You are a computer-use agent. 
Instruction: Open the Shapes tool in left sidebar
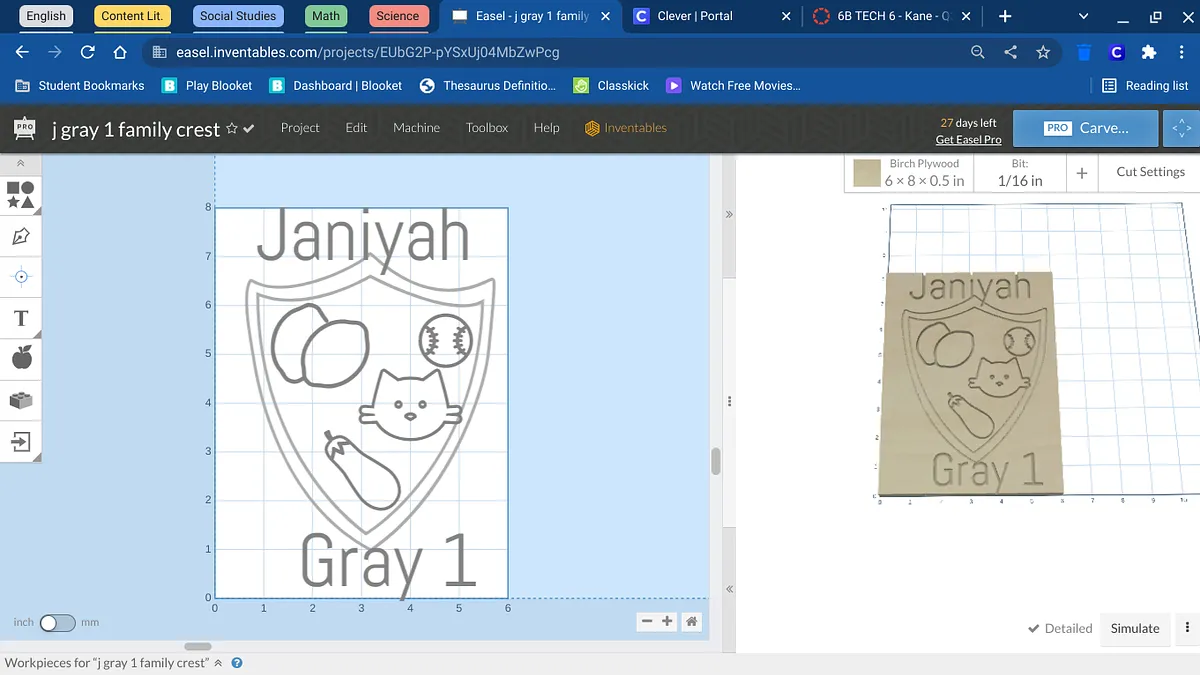click(21, 195)
